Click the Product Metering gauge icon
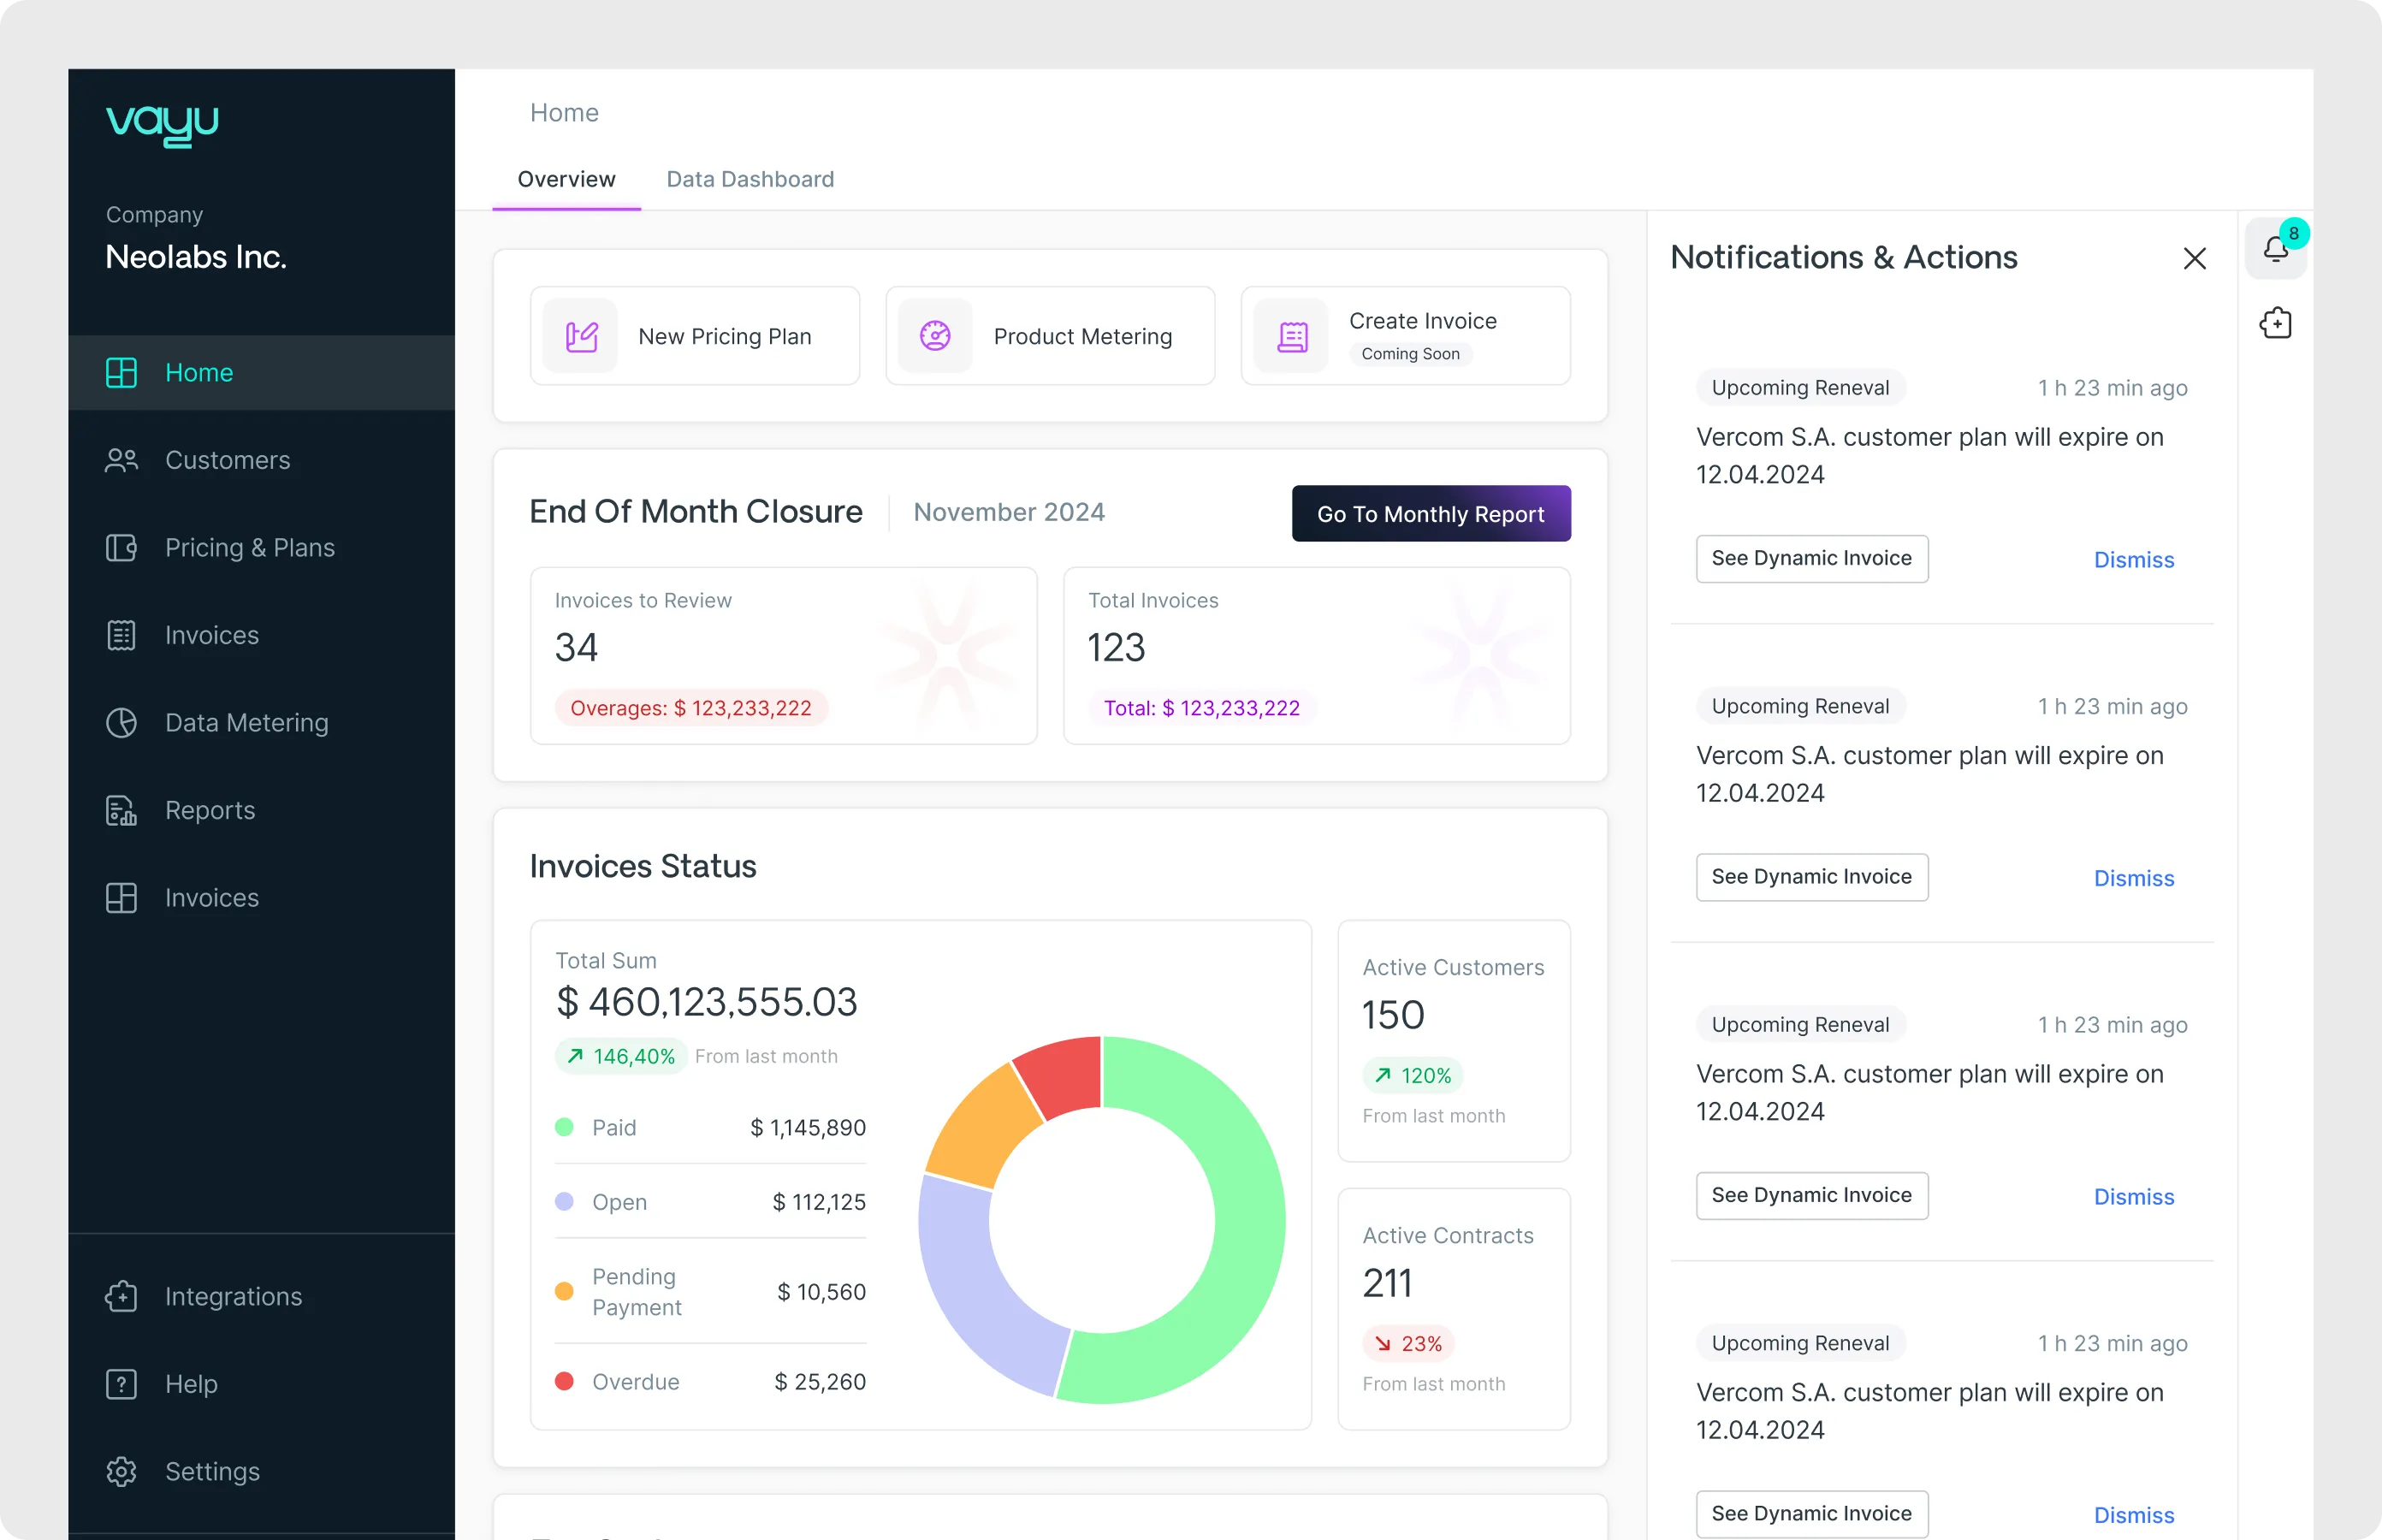The height and width of the screenshot is (1540, 2382). point(935,336)
